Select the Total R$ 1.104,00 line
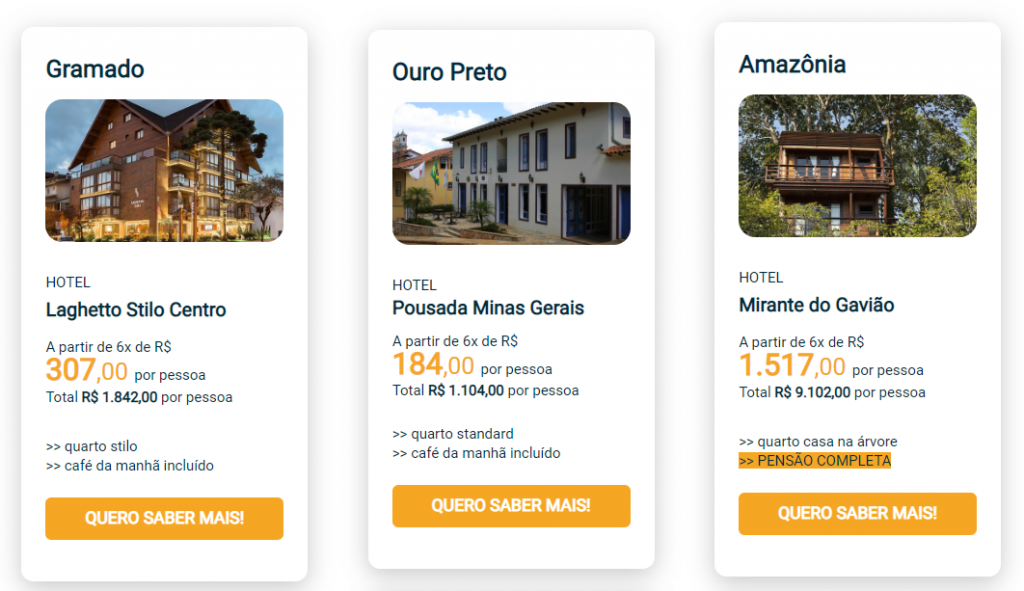Screen dimensions: 1024x591 point(485,390)
